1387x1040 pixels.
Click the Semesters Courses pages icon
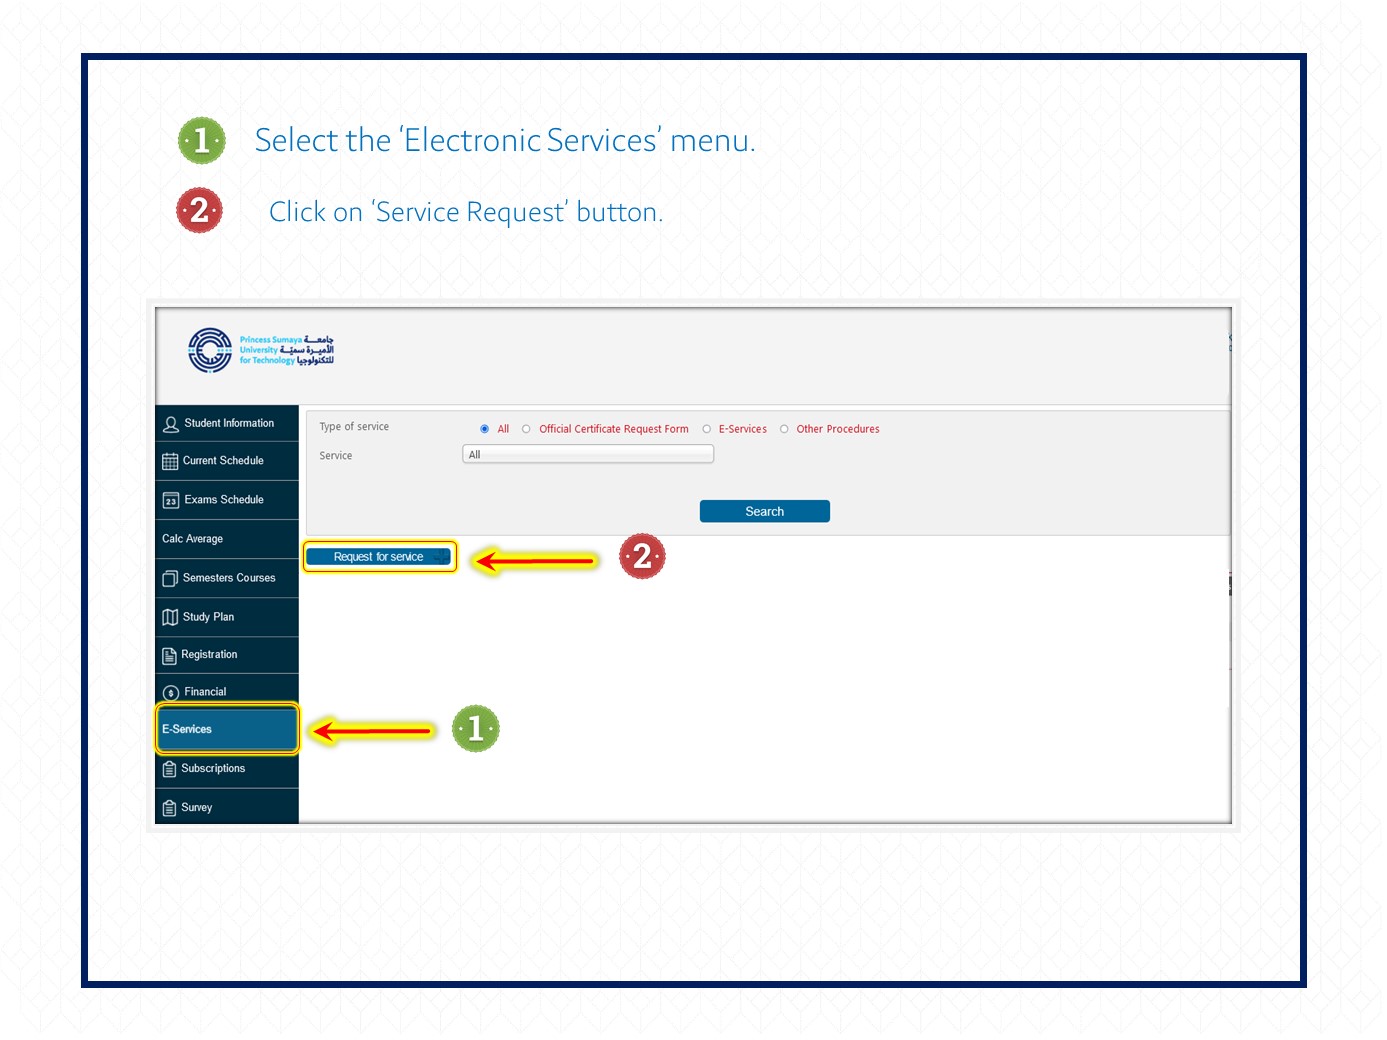click(x=170, y=578)
